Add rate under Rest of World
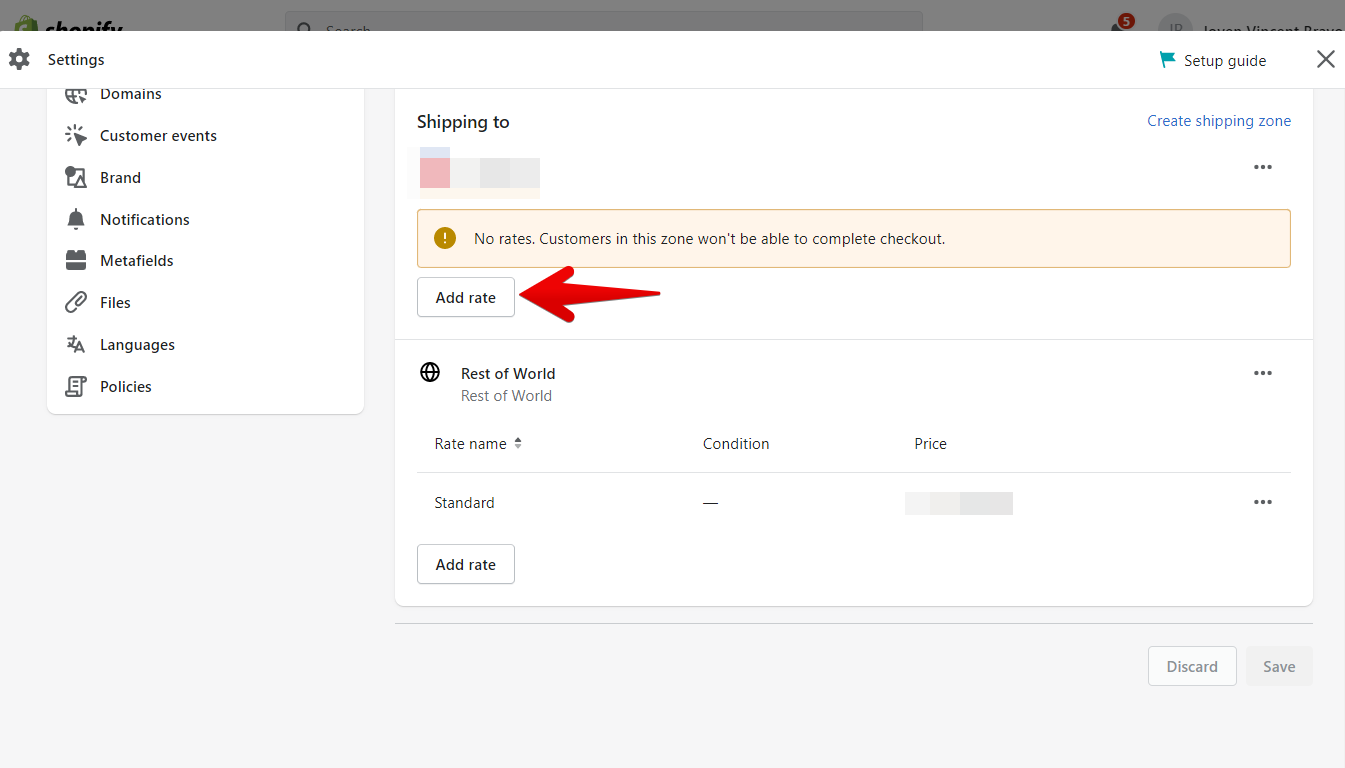Image resolution: width=1345 pixels, height=768 pixels. point(466,564)
